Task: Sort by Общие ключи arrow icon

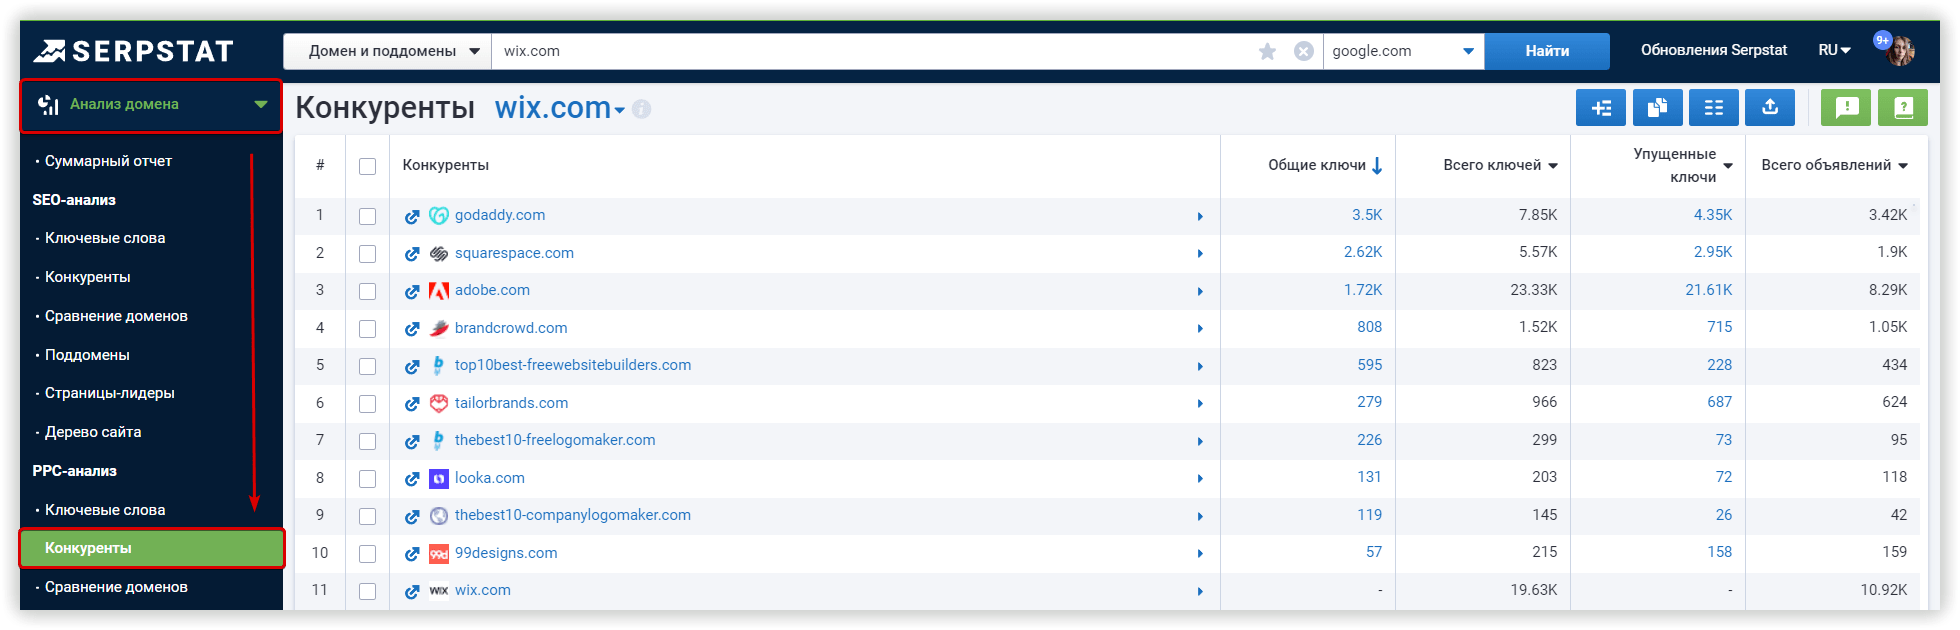Action: [x=1377, y=165]
